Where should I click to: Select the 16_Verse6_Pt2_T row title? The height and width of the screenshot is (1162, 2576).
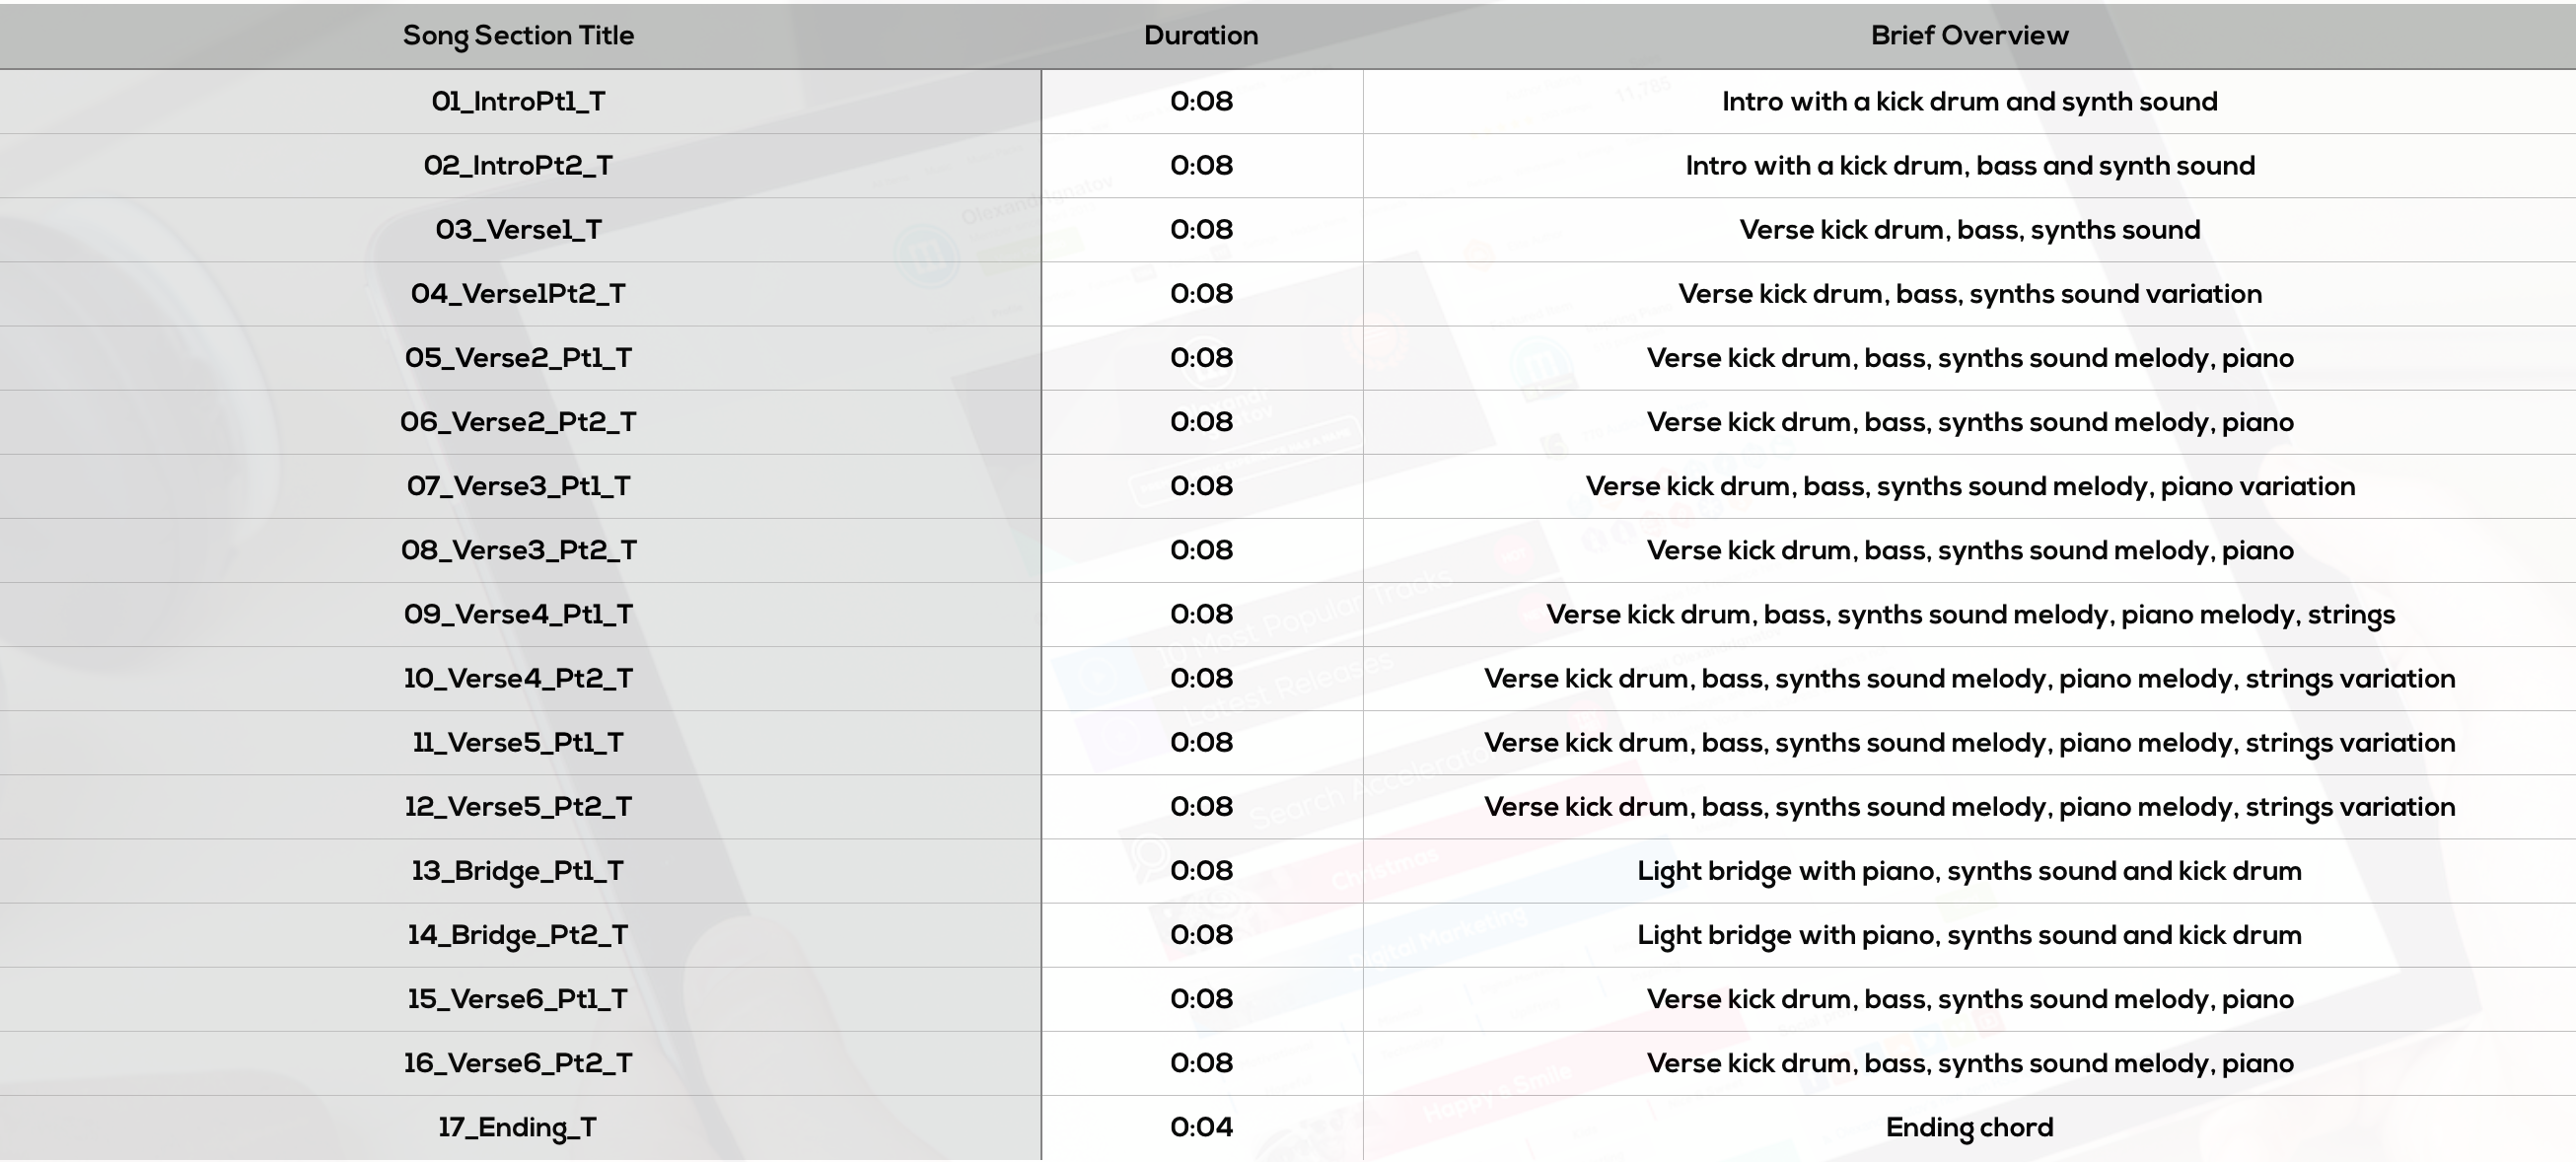click(x=518, y=1062)
